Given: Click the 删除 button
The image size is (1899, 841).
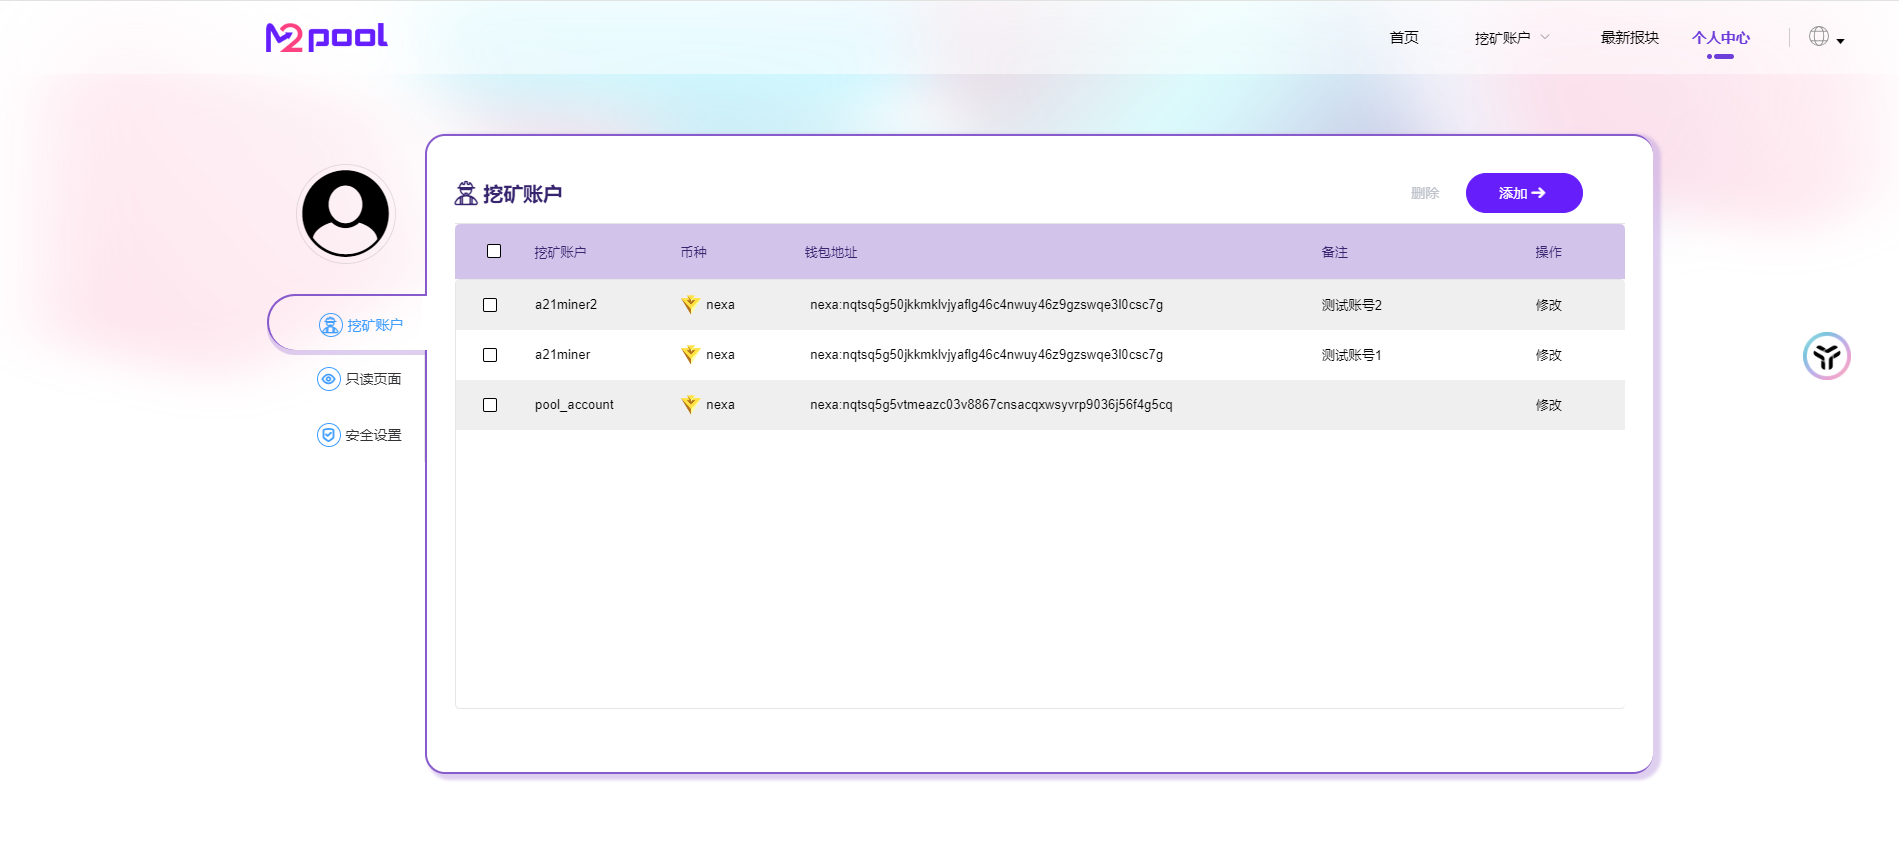Looking at the screenshot, I should [1424, 193].
